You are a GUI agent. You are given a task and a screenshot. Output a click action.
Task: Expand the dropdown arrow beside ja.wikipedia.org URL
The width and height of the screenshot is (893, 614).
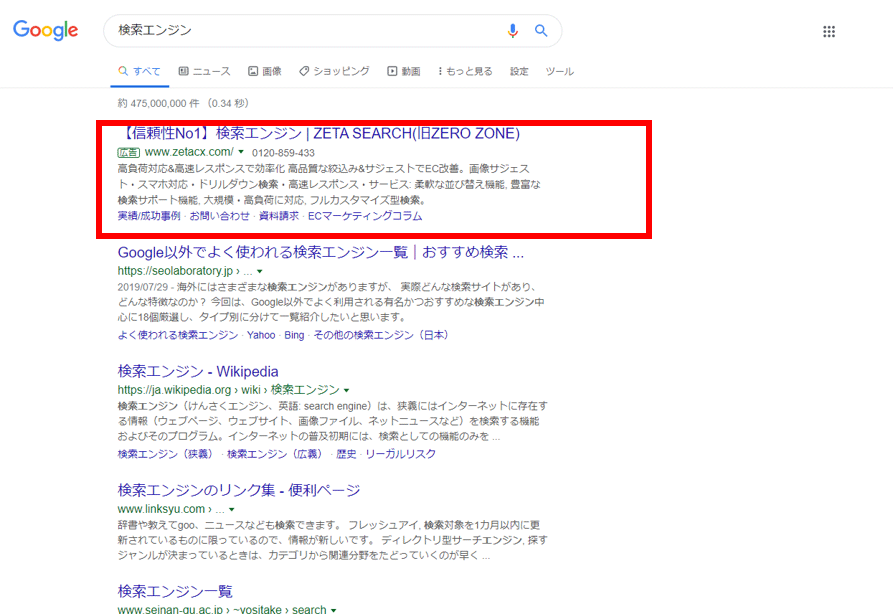[346, 390]
